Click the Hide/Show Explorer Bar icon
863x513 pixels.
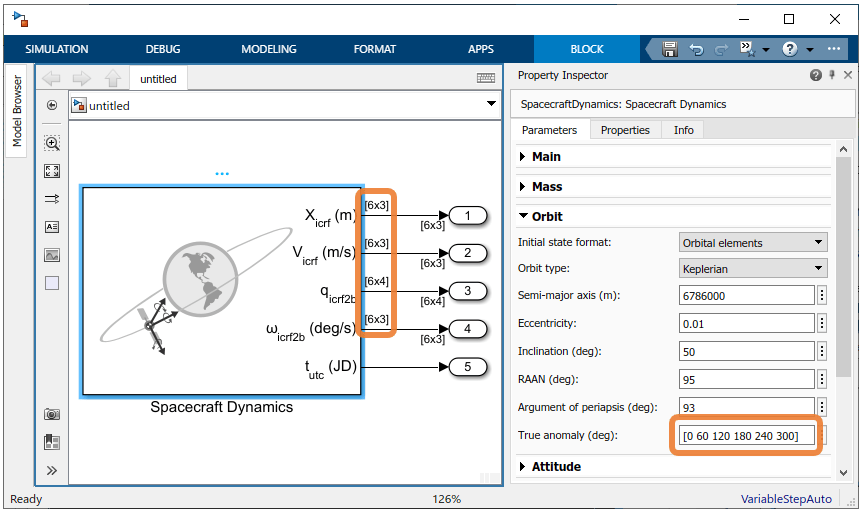point(52,105)
